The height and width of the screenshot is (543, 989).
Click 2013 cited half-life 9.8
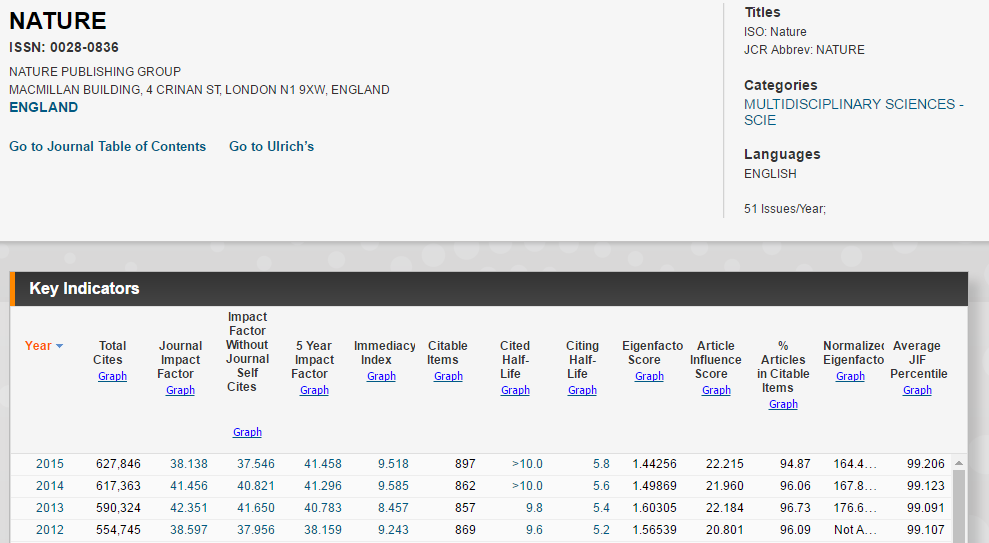534,508
